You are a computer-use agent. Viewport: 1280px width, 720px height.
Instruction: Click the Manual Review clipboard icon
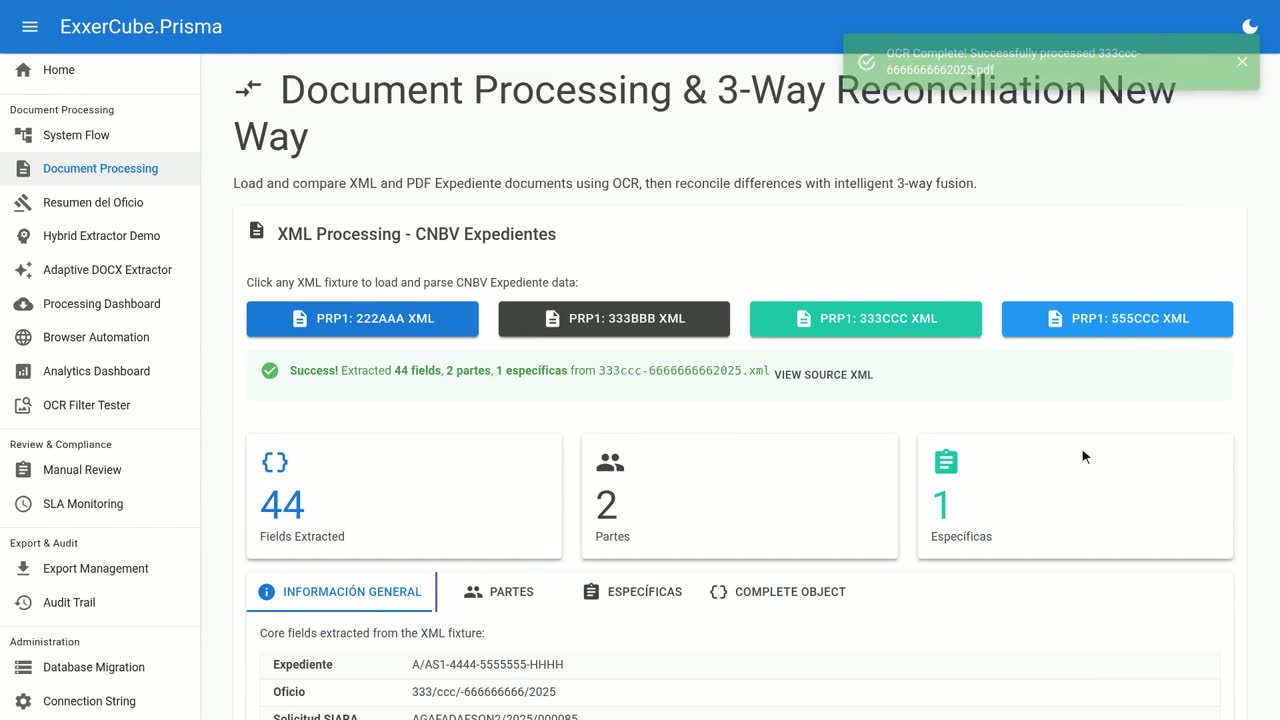pyautogui.click(x=23, y=470)
